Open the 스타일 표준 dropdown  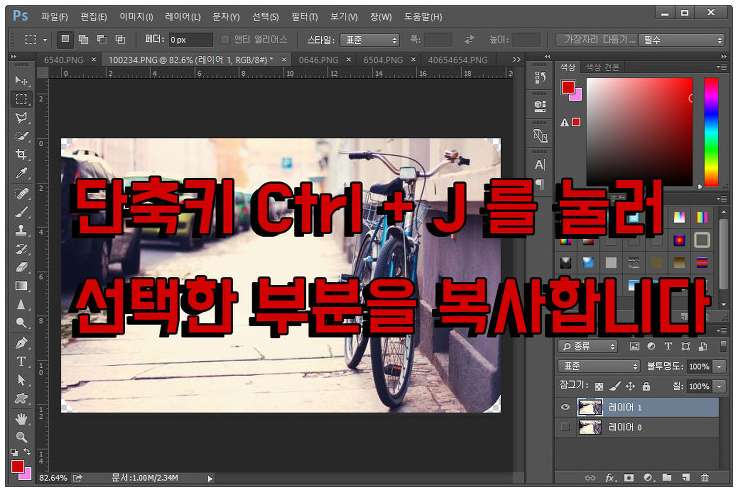tap(370, 40)
